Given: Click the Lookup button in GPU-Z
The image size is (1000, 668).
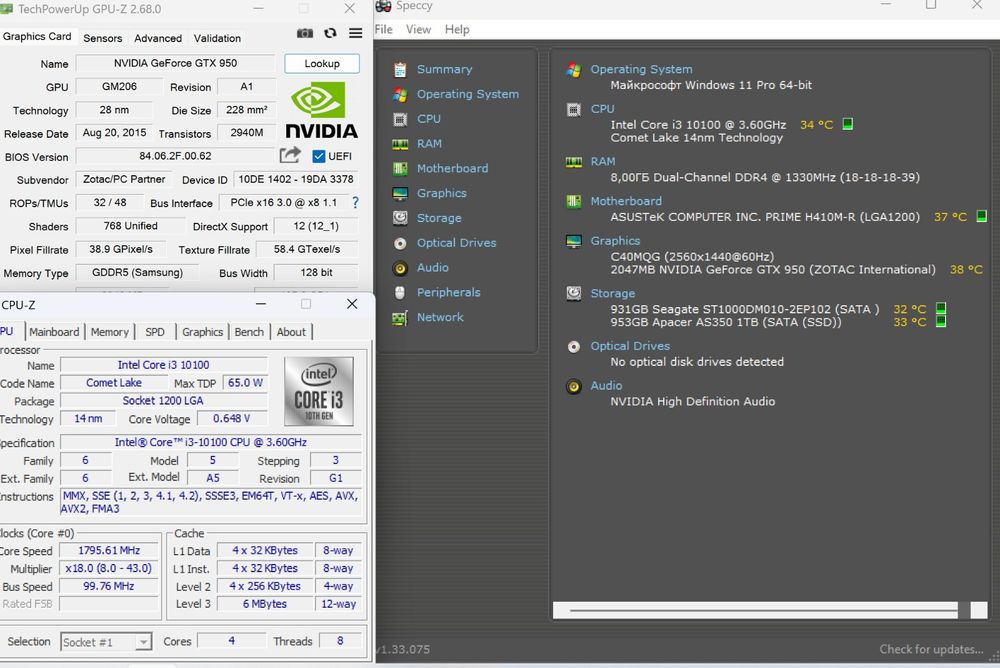Looking at the screenshot, I should (x=322, y=63).
